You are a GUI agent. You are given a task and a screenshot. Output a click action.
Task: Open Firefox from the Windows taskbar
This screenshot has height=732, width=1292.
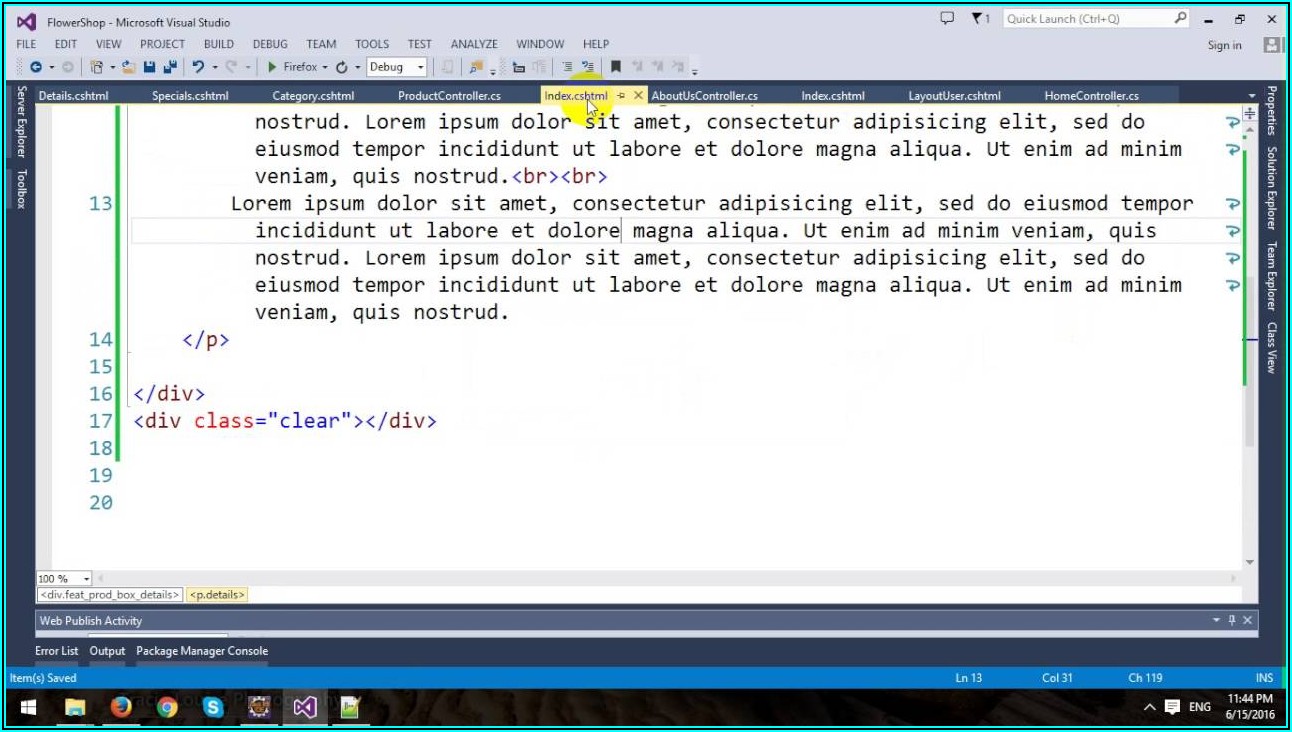pyautogui.click(x=122, y=708)
